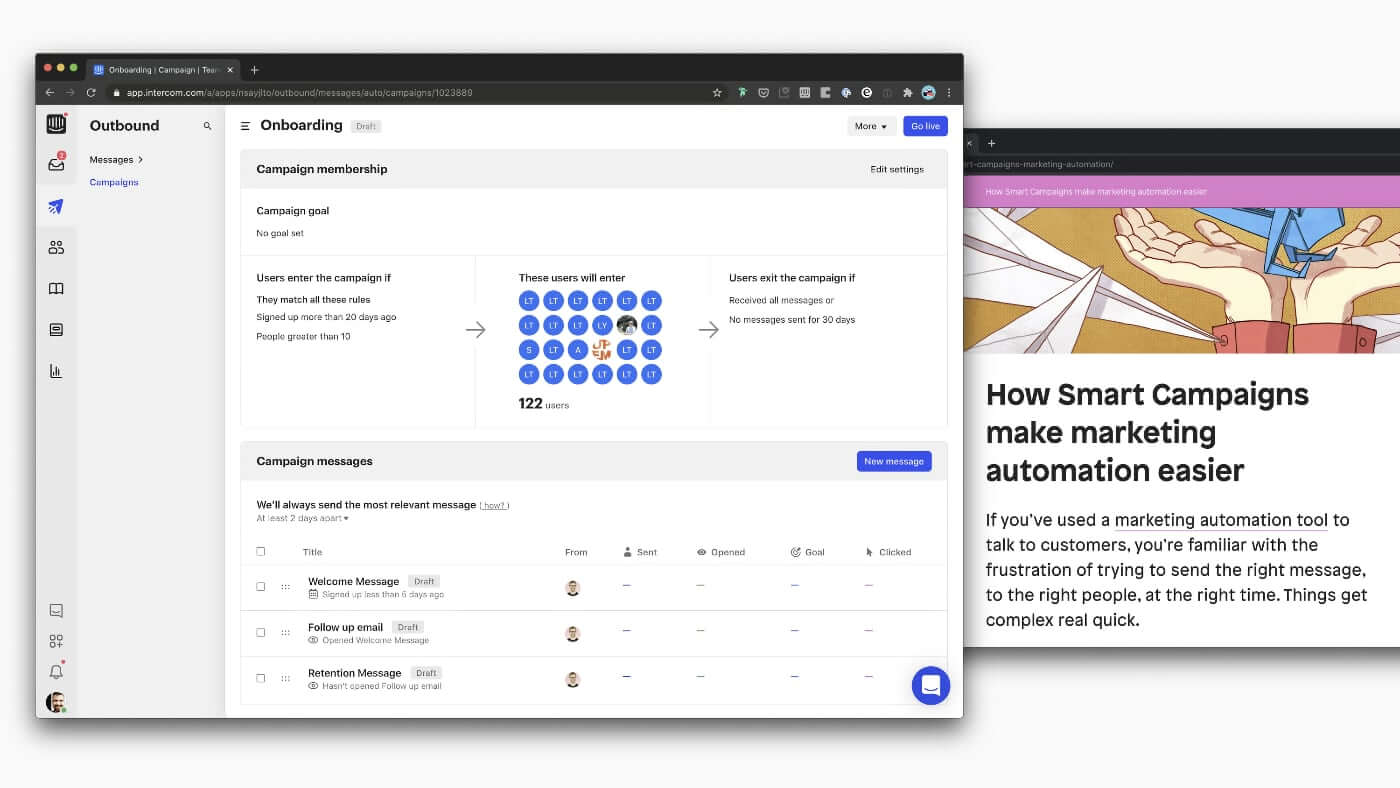This screenshot has height=788, width=1400.
Task: Click the browser address bar
Action: point(400,93)
